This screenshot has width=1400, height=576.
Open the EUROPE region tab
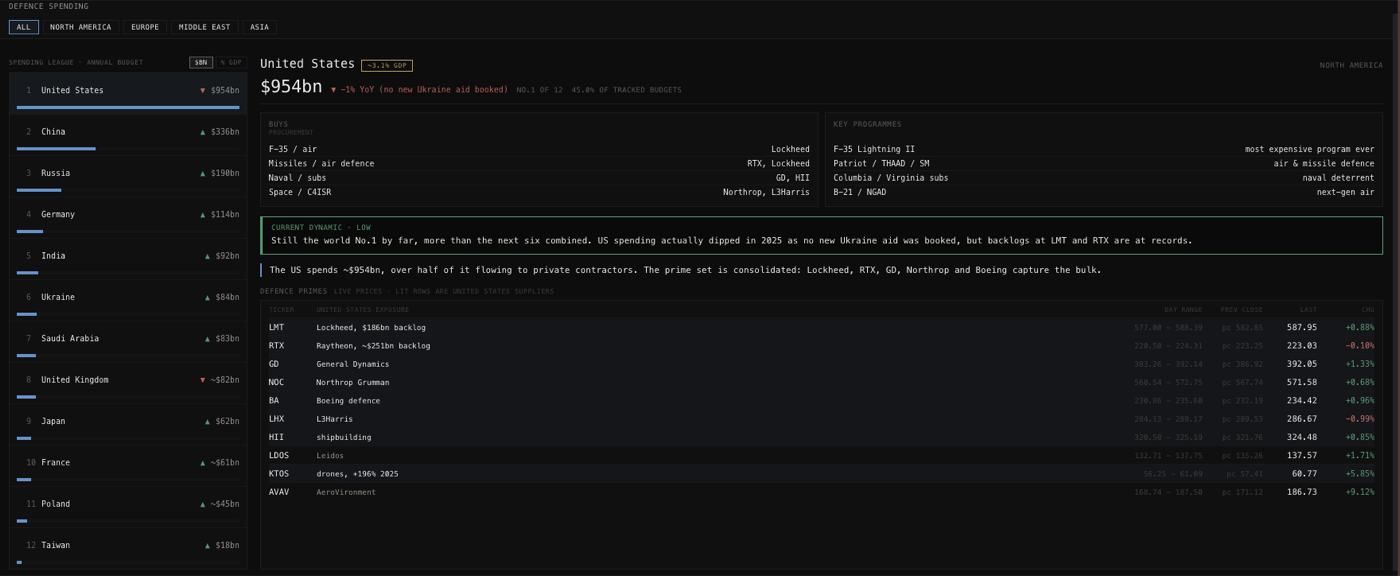tap(145, 27)
